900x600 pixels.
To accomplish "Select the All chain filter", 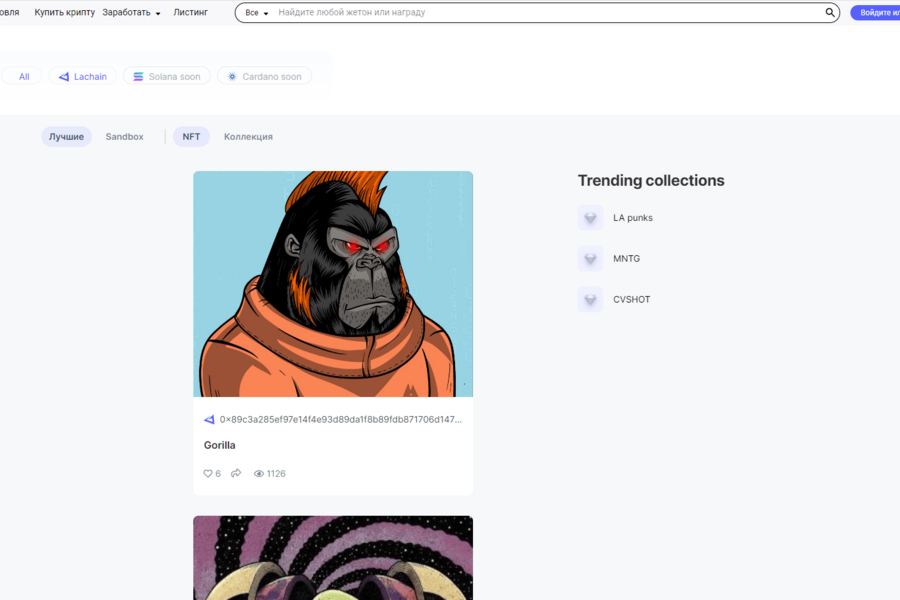I will 23,77.
